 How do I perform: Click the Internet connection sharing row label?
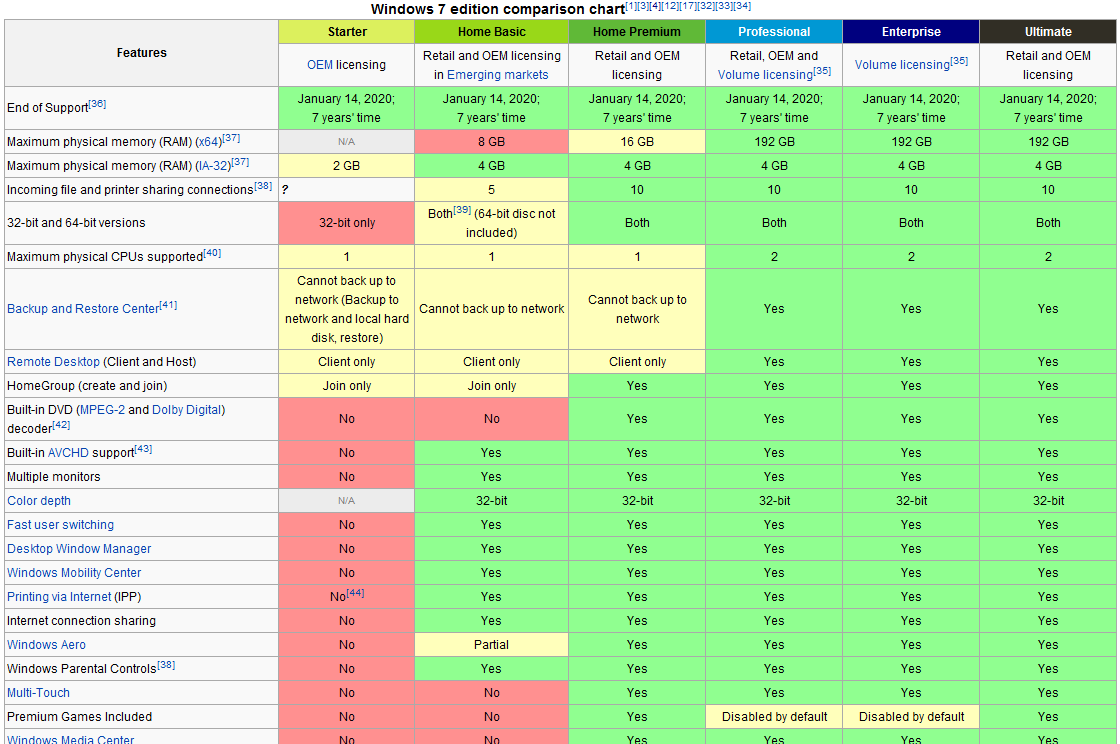pyautogui.click(x=81, y=621)
